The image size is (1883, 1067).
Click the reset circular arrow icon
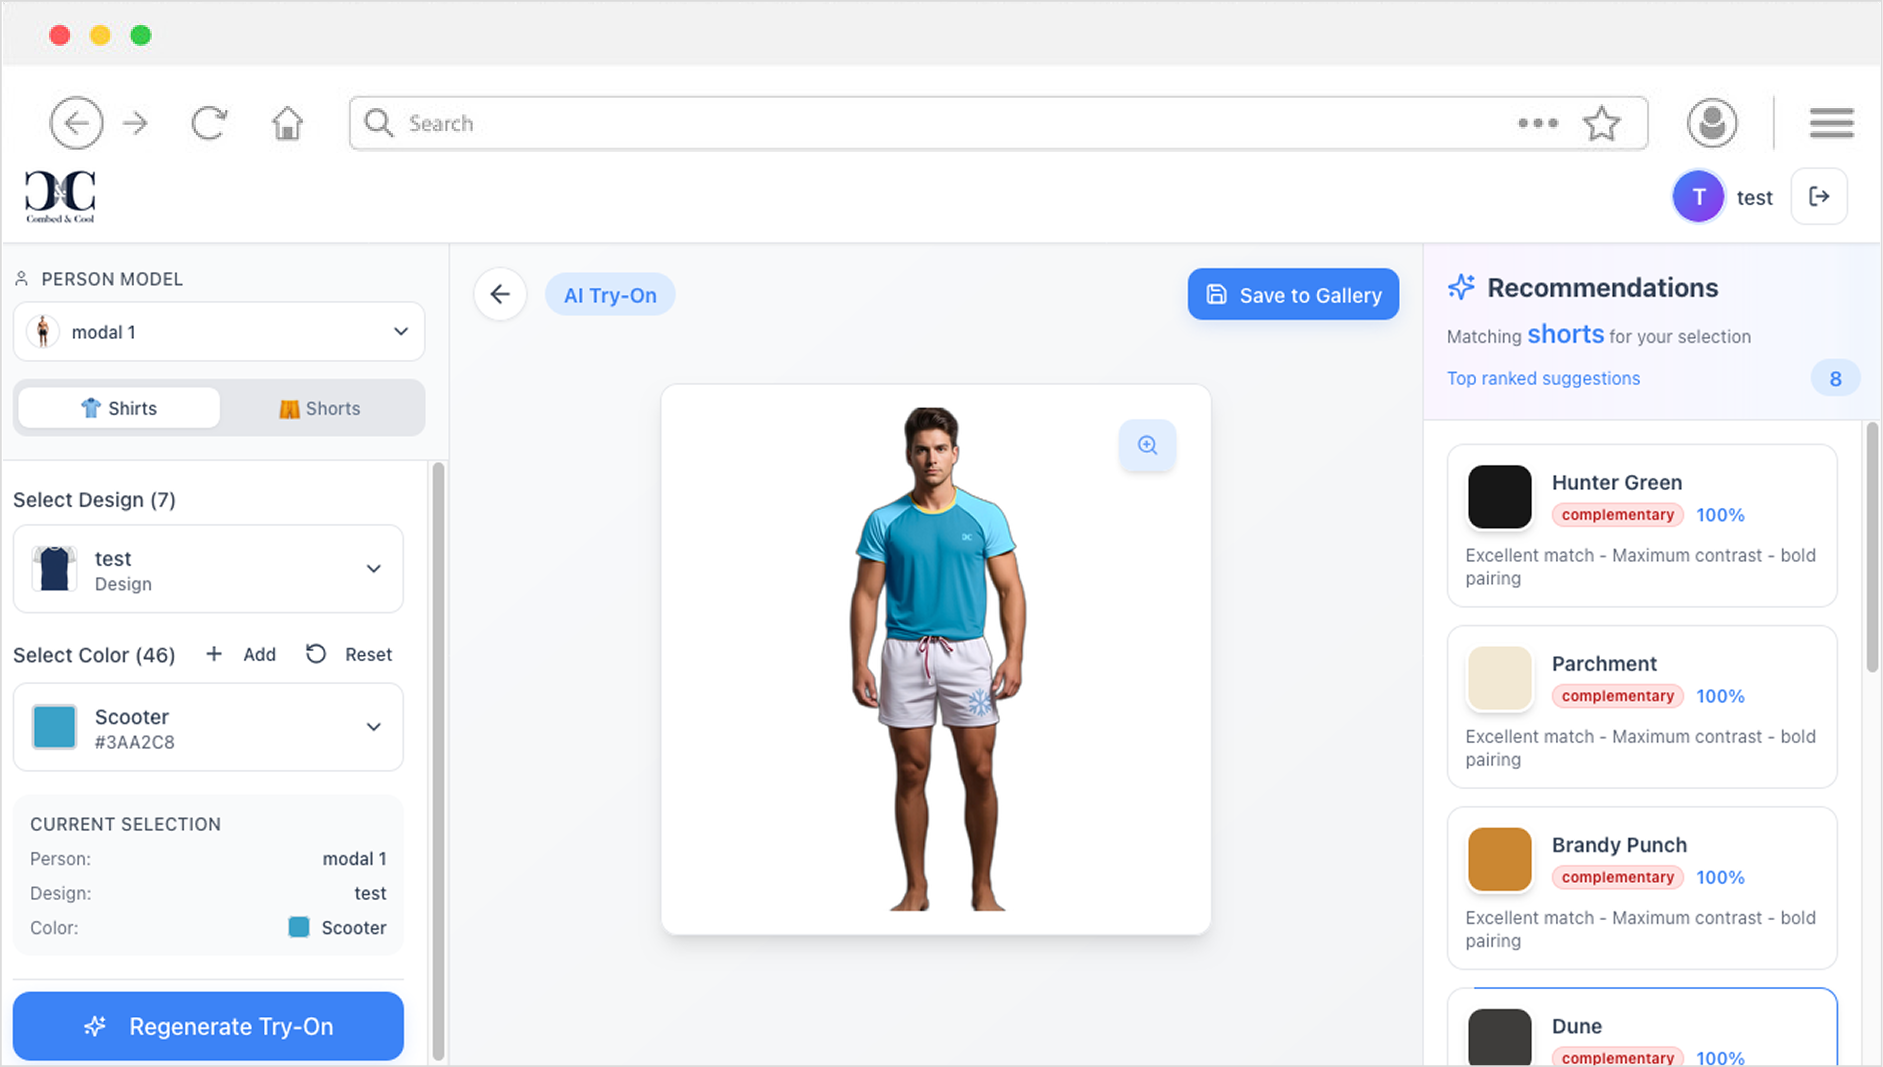point(316,654)
